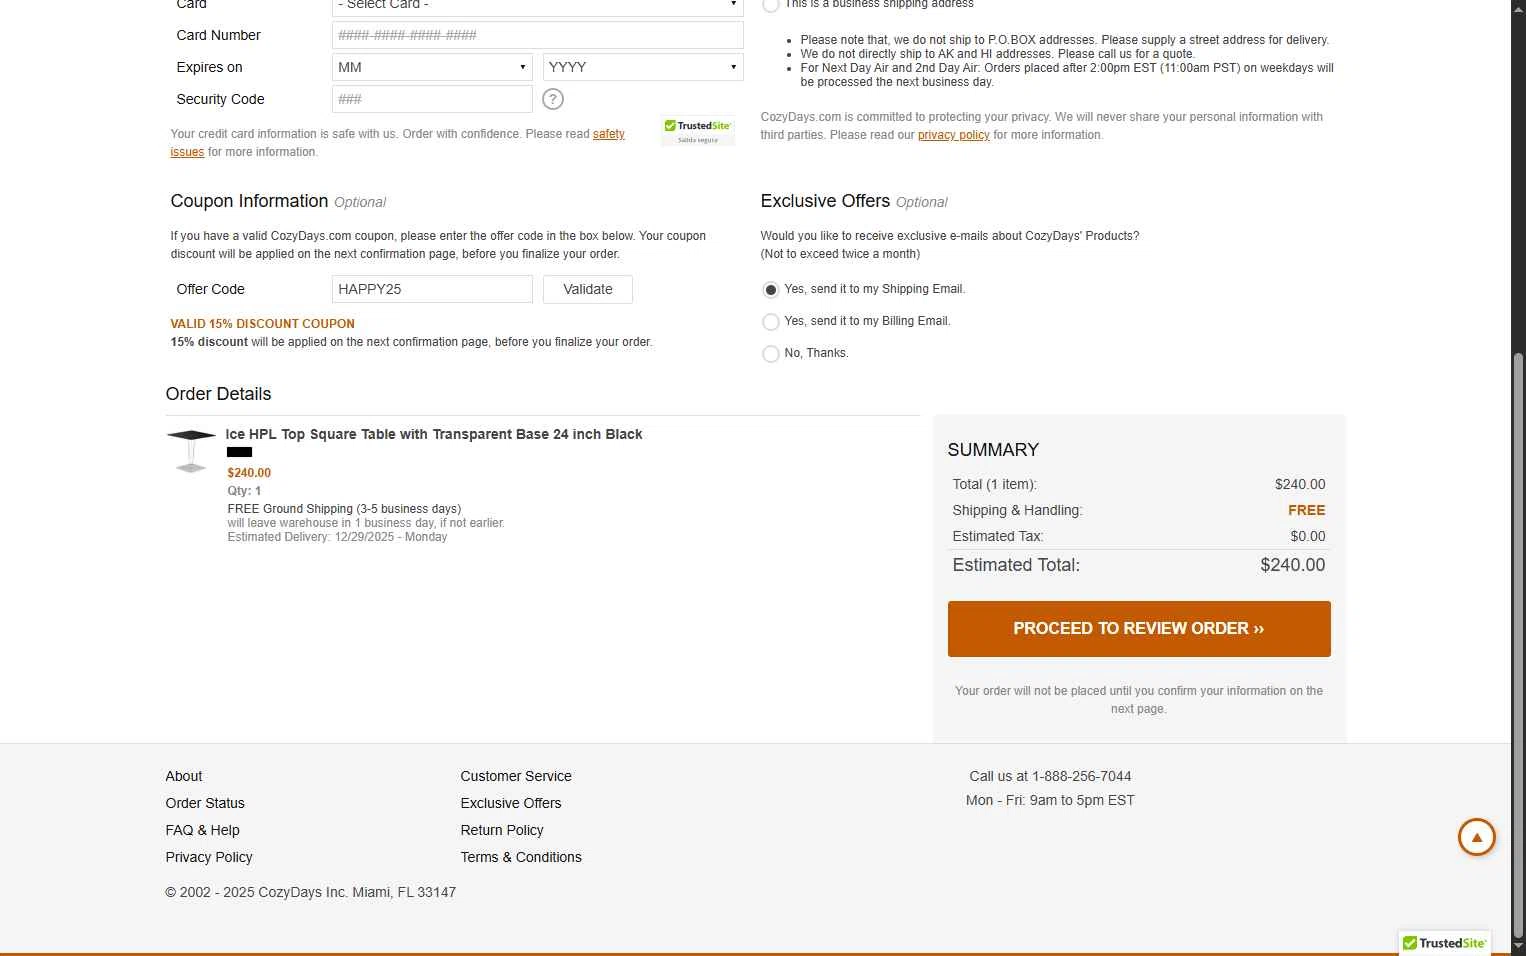Select 'Yes, send it to my Billing Email'

(770, 322)
